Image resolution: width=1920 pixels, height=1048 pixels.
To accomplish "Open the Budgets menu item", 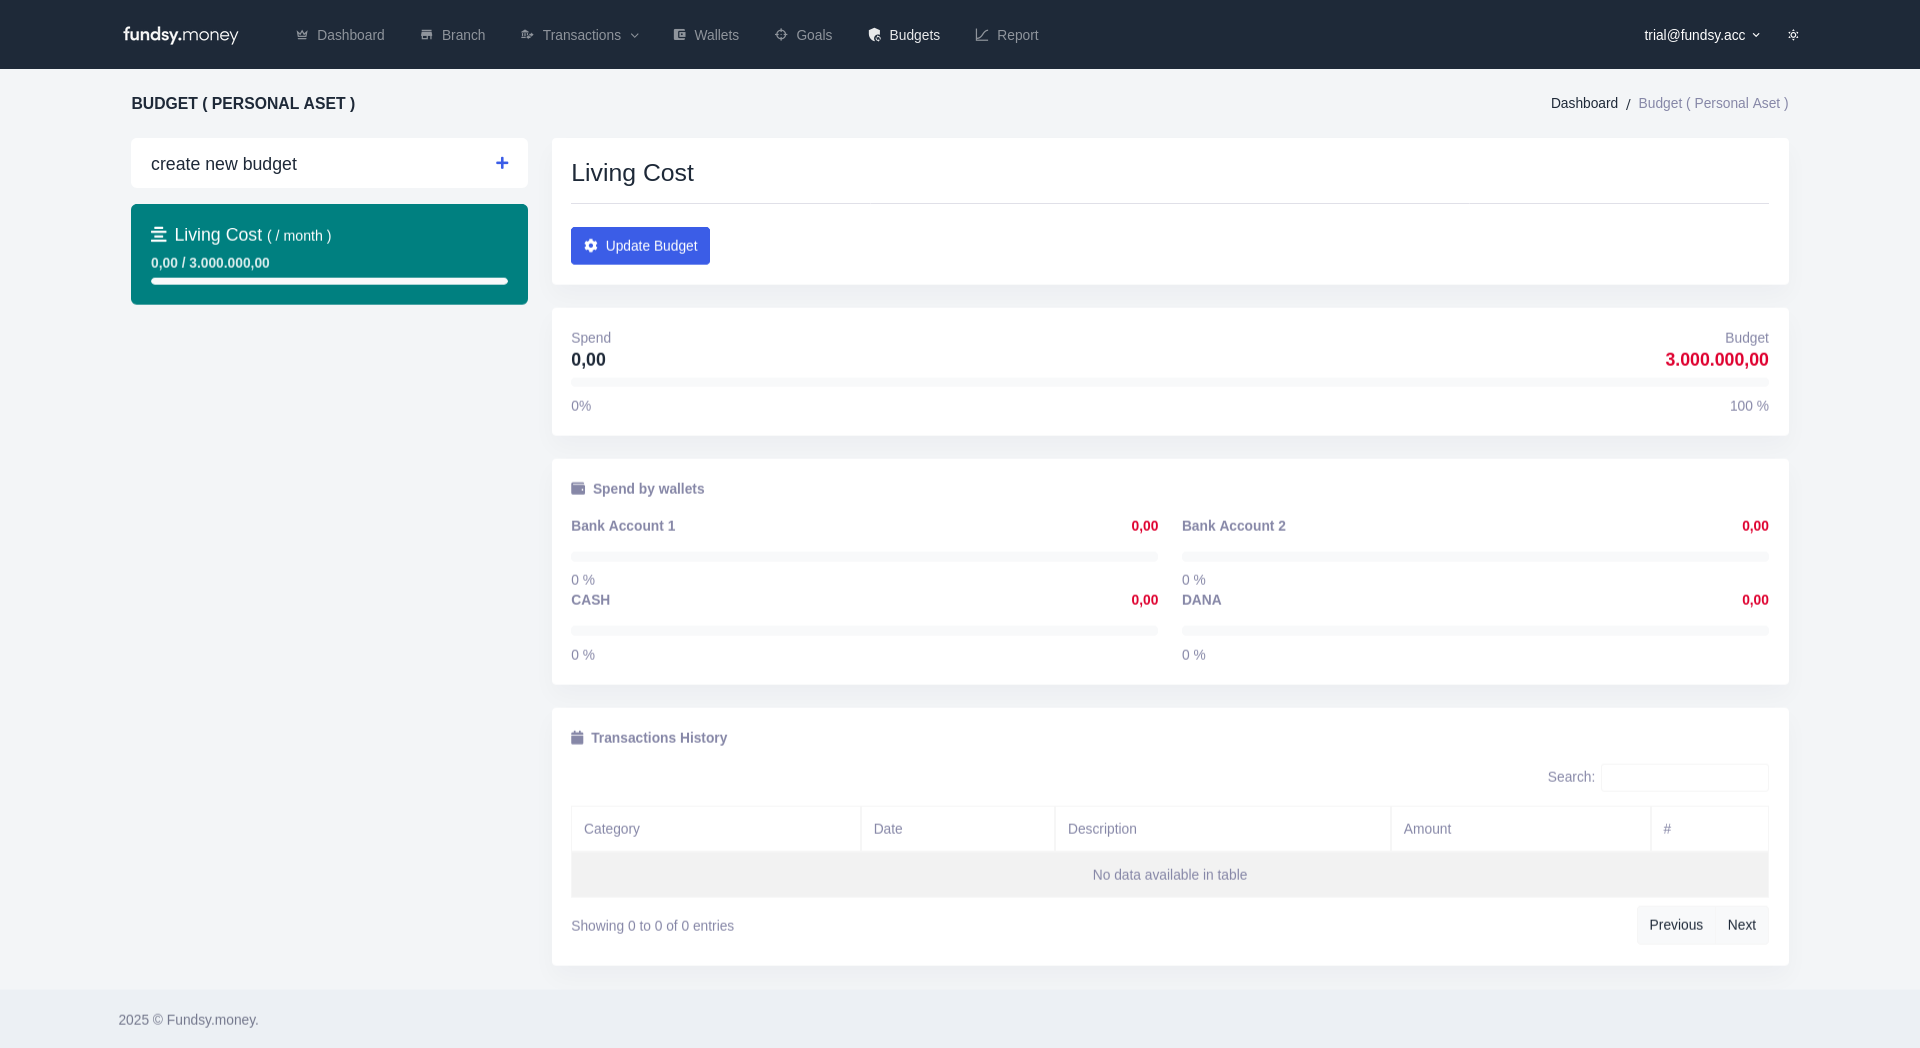I will coord(904,35).
